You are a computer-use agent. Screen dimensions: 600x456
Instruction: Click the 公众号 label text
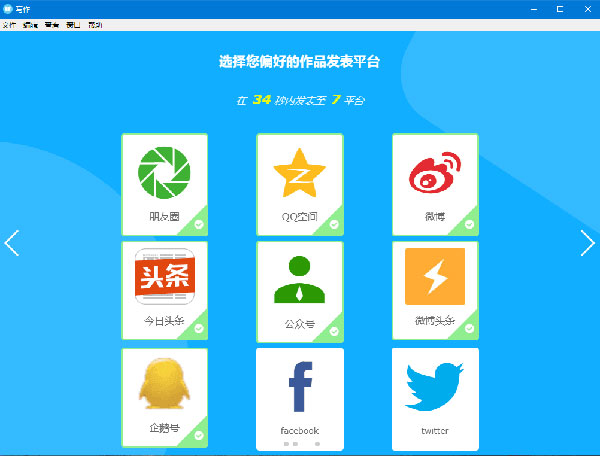coord(300,324)
